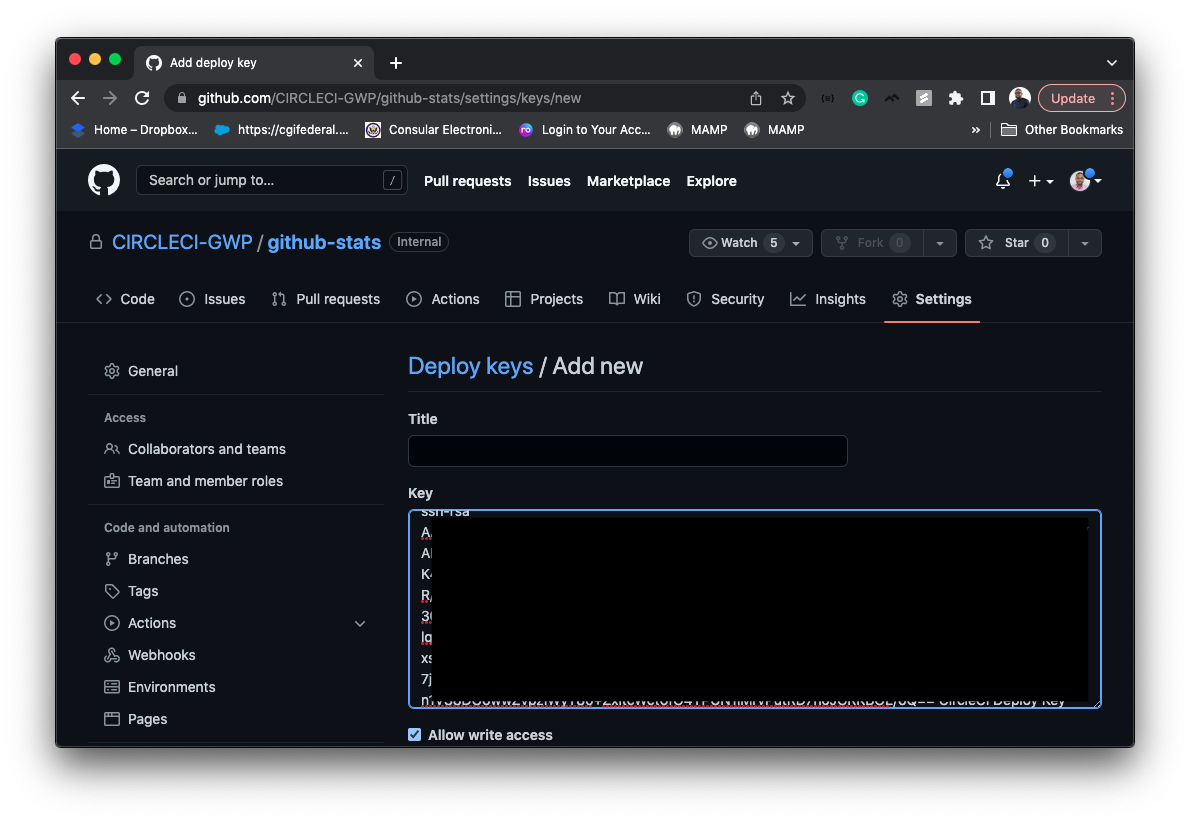Screen dimensions: 1190x821
Task: Click the Webhooks gear icon in sidebar
Action: 113,655
